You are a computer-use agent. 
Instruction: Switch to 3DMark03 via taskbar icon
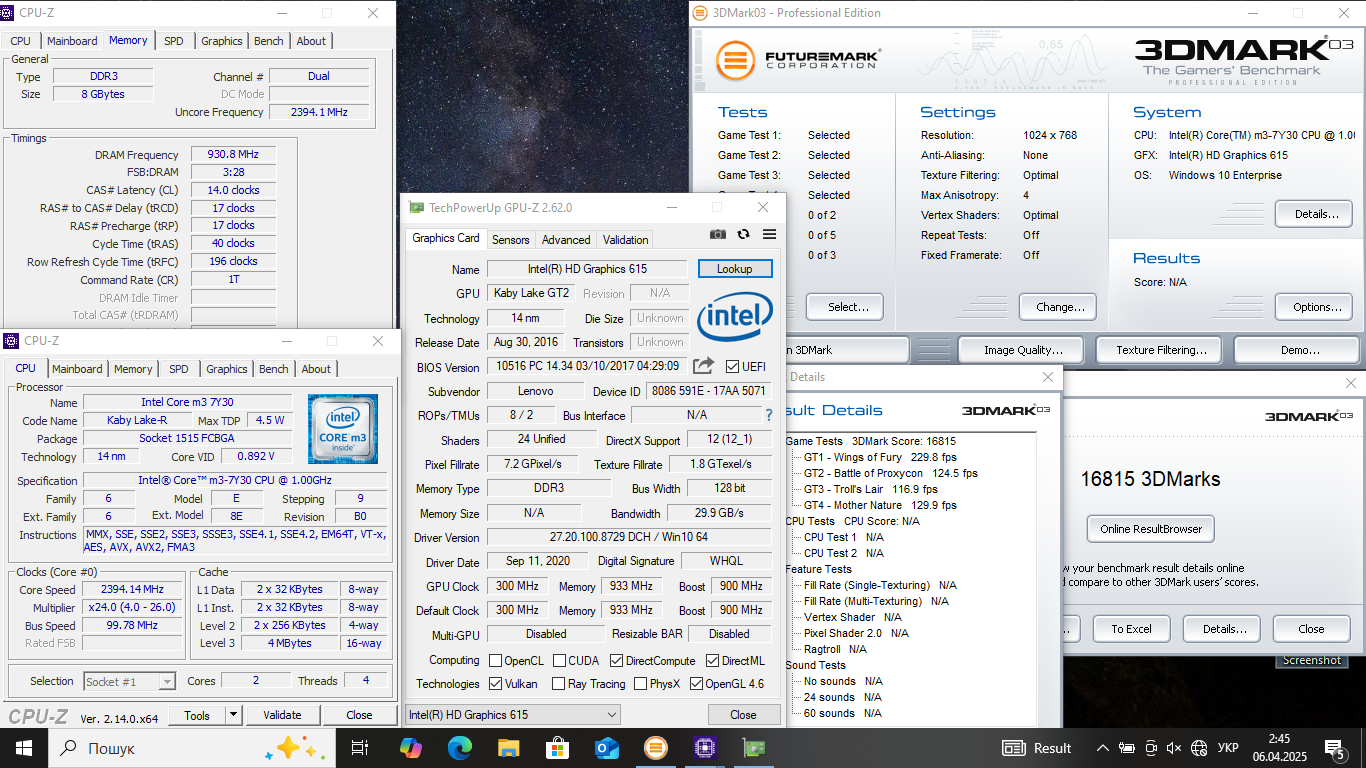[655, 748]
